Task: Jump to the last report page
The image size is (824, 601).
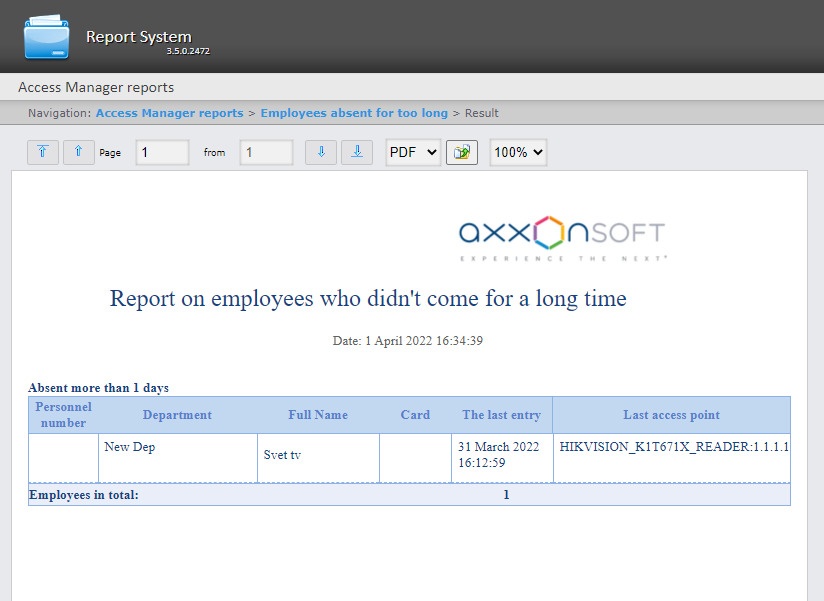Action: (x=357, y=152)
